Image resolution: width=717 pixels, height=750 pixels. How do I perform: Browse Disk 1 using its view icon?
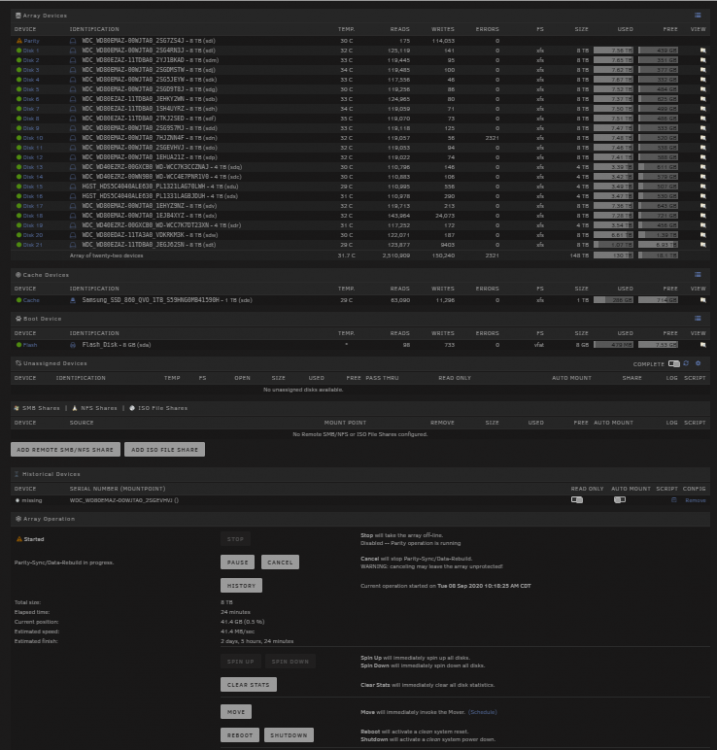[x=703, y=50]
